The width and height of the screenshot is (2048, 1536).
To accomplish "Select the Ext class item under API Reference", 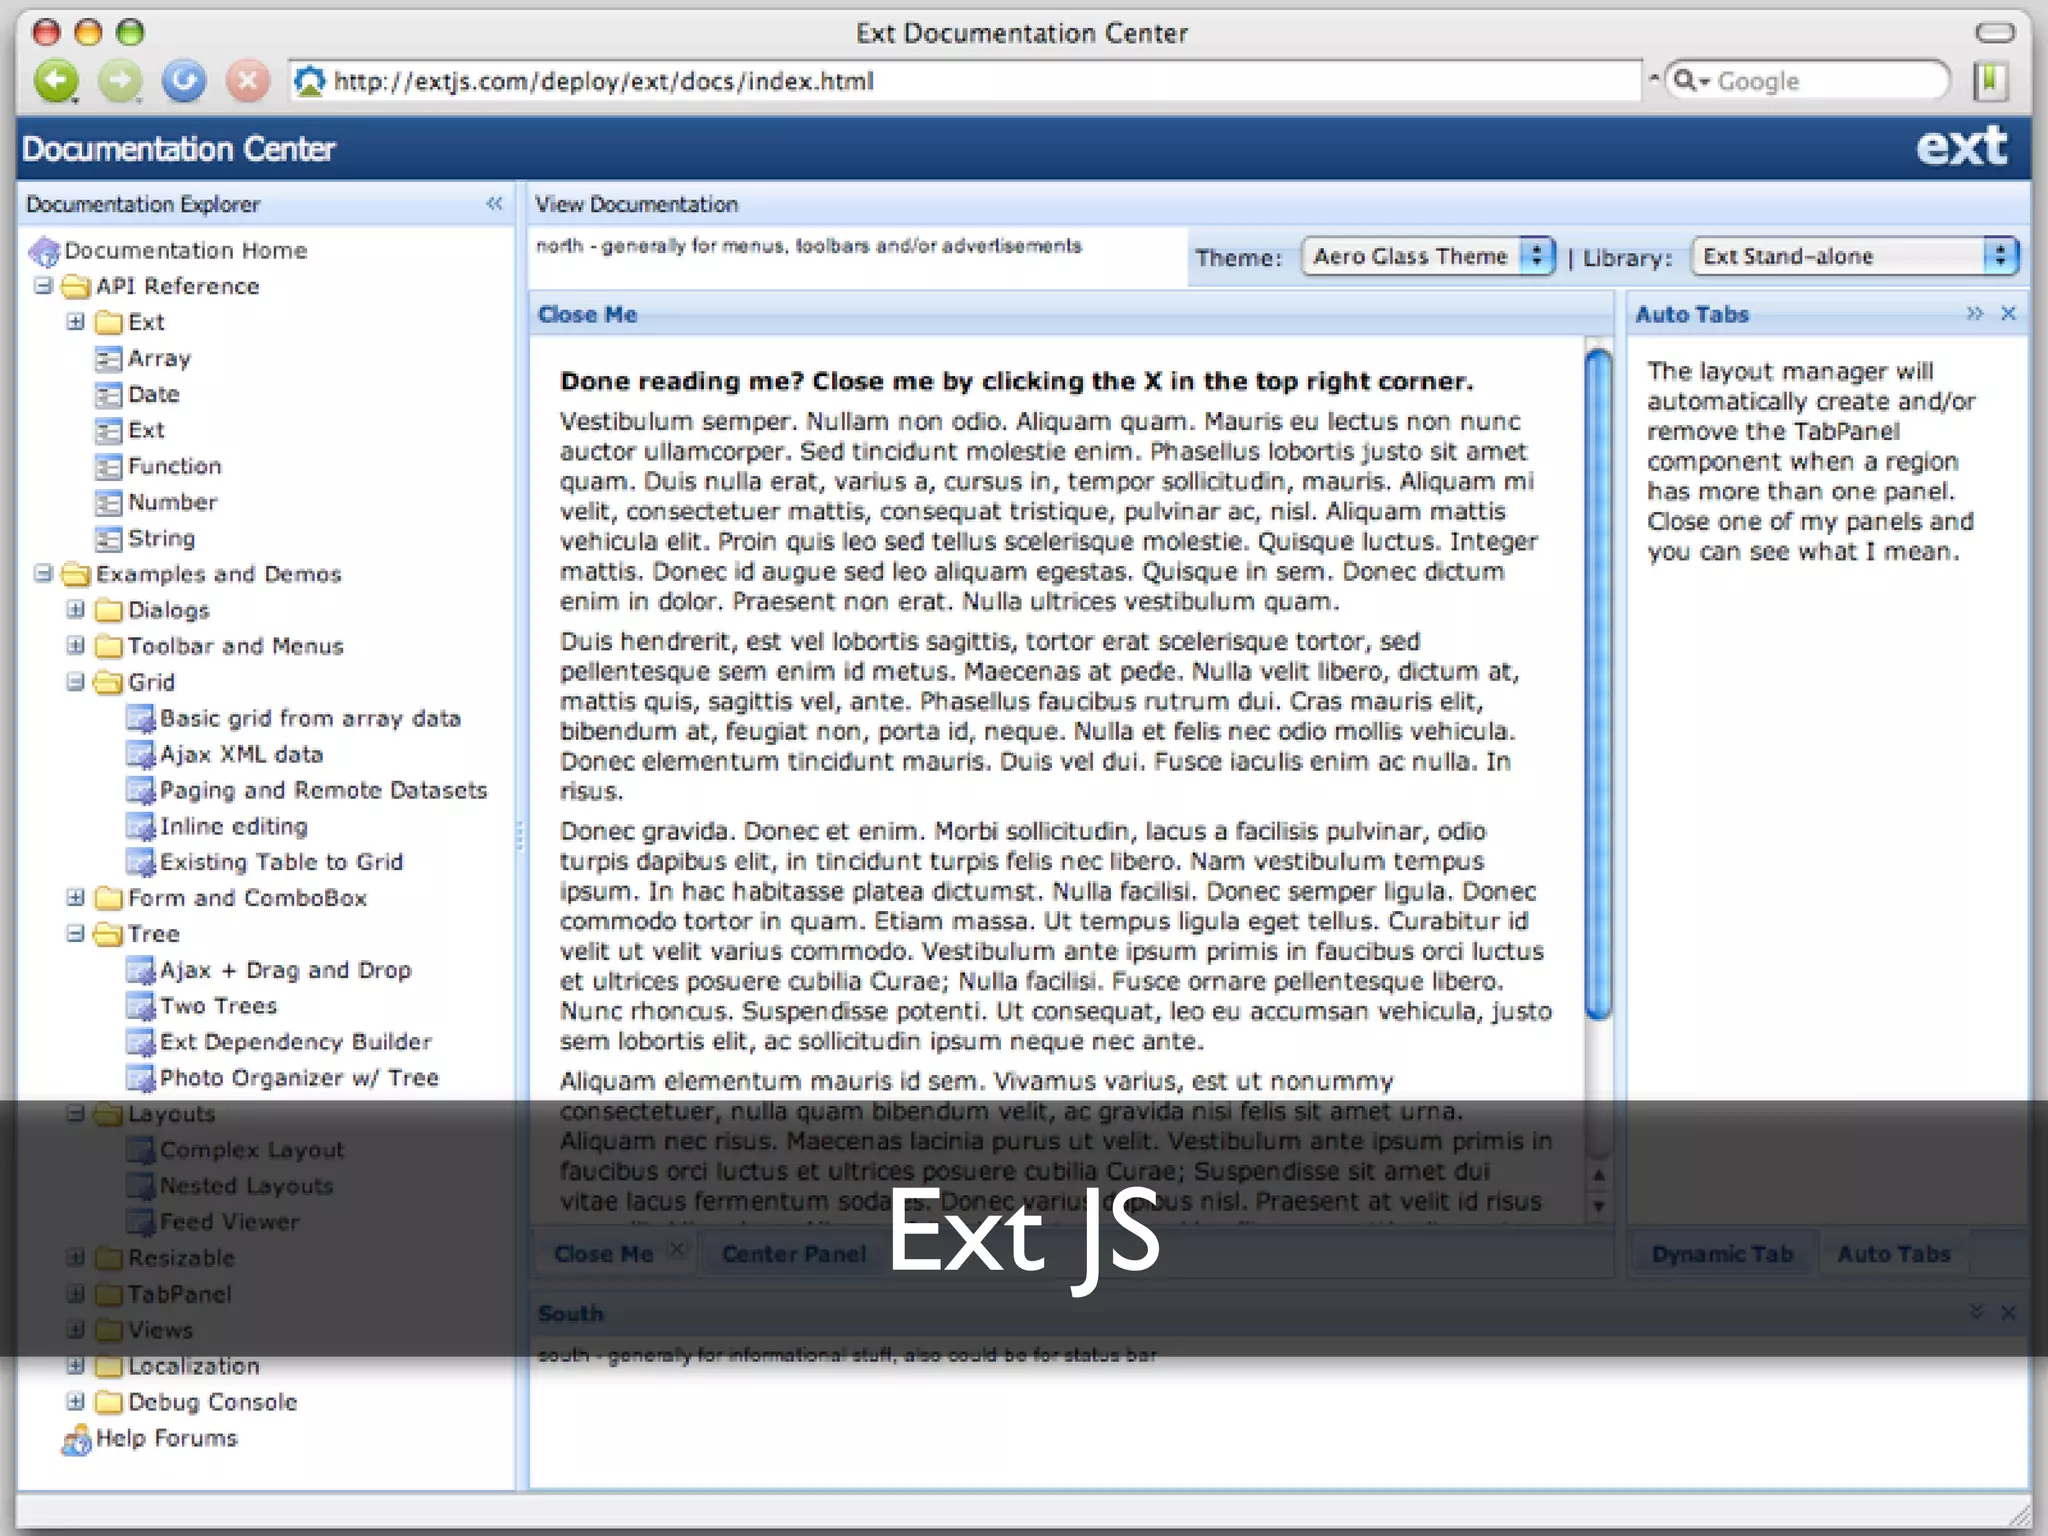I will [146, 430].
